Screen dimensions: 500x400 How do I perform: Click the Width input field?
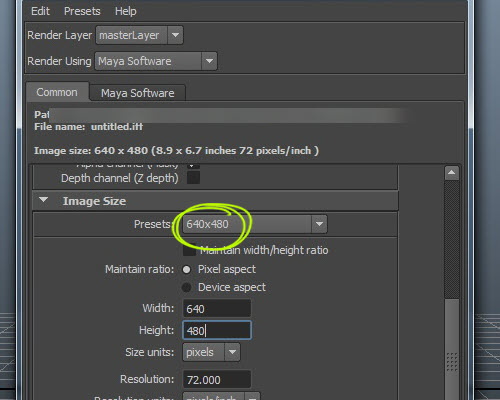(217, 308)
